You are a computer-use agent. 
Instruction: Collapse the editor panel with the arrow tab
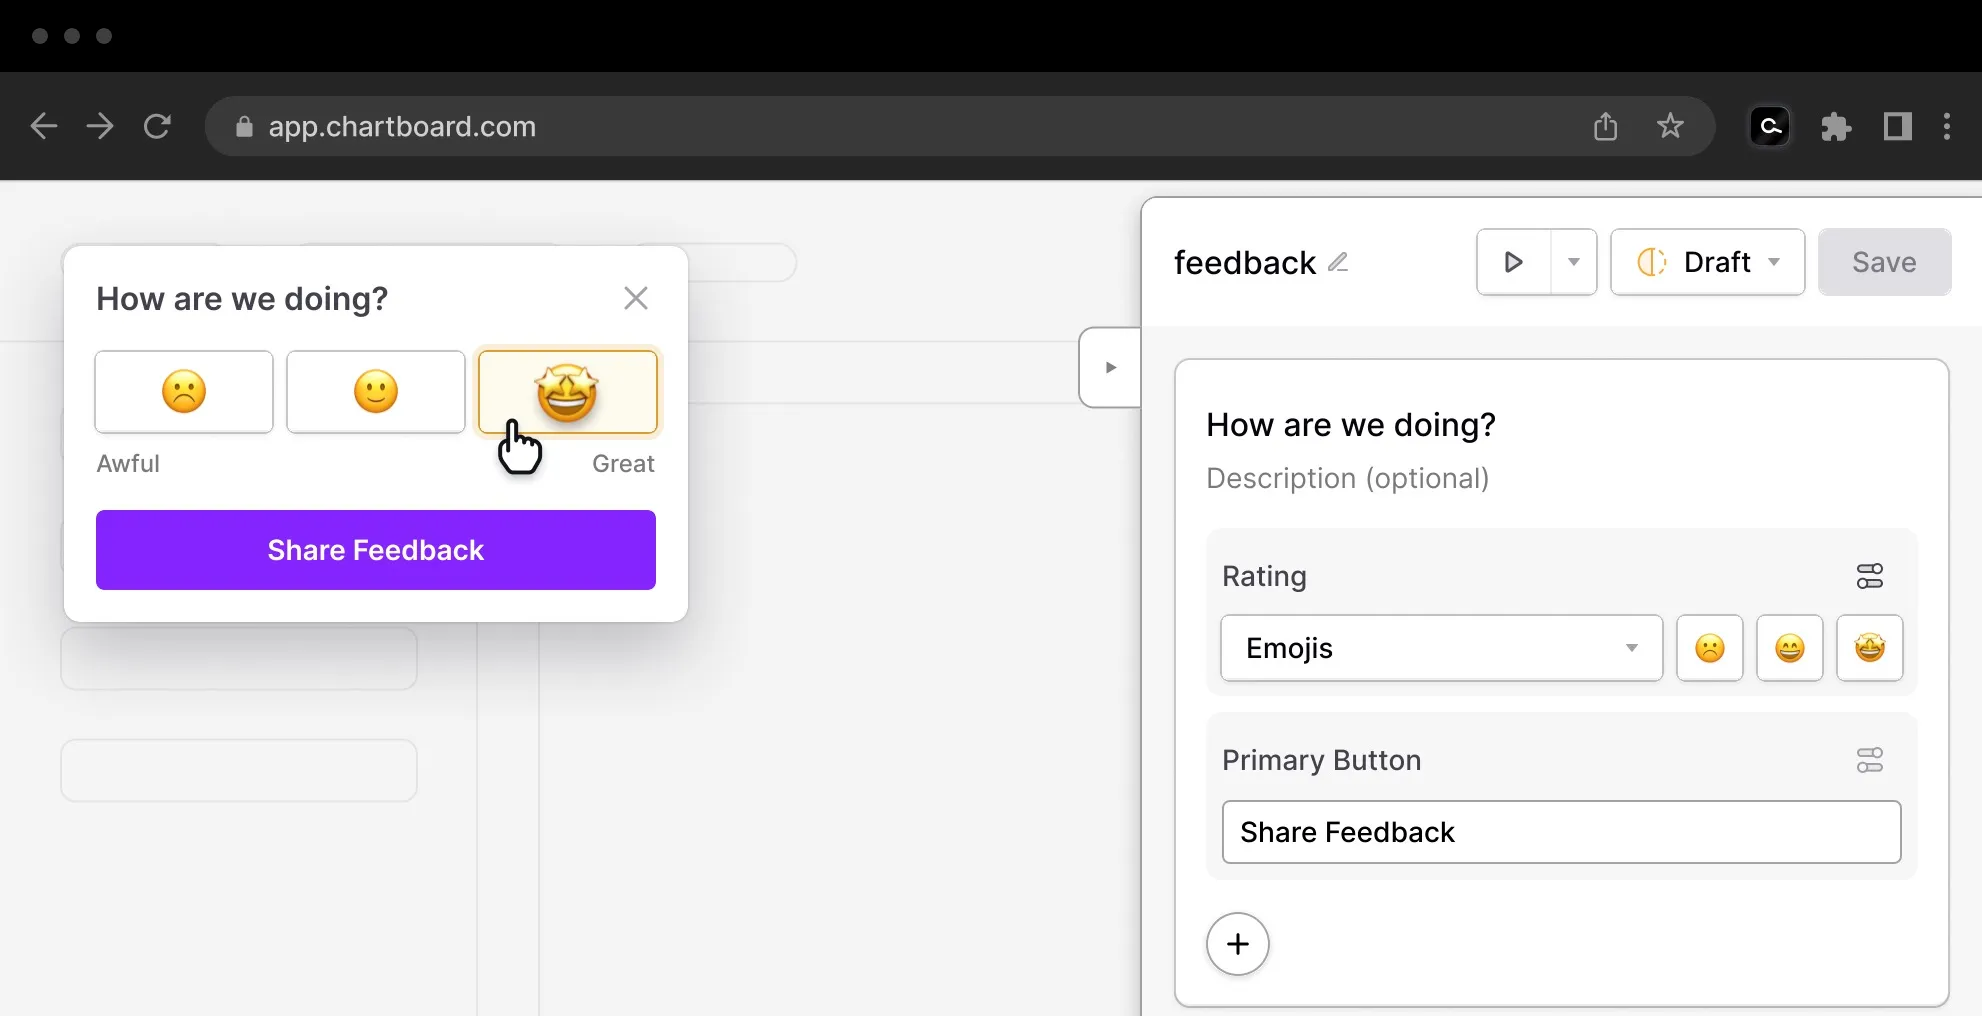click(x=1110, y=367)
